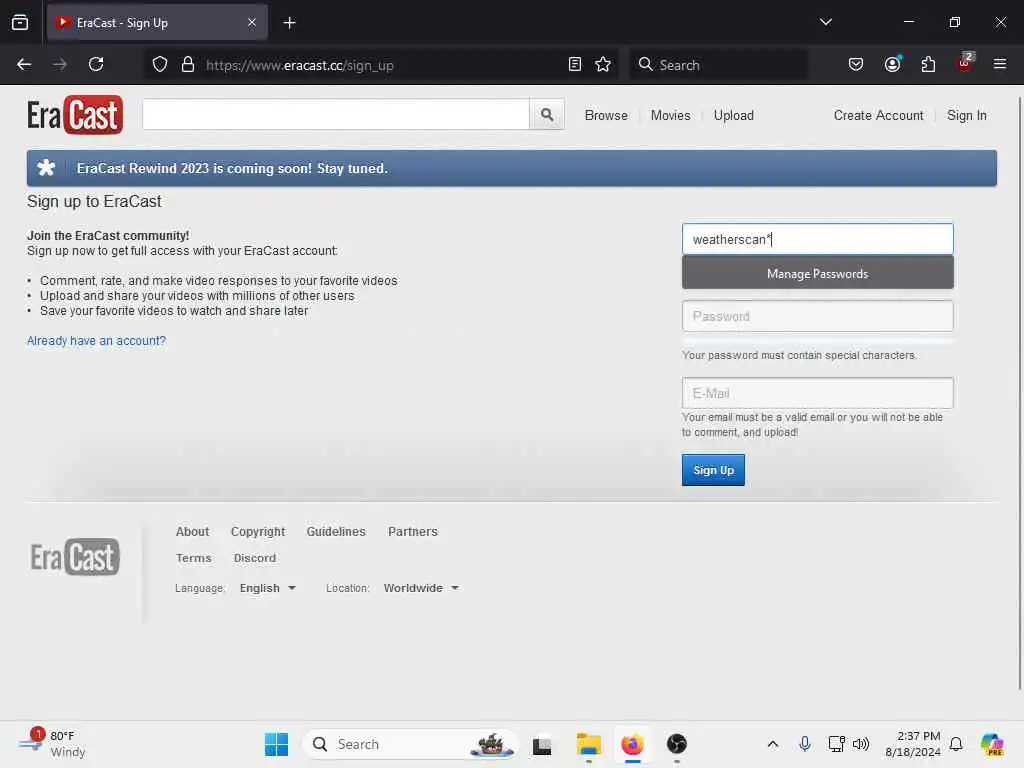Open Task View on the taskbar
The image size is (1024, 768).
(542, 744)
